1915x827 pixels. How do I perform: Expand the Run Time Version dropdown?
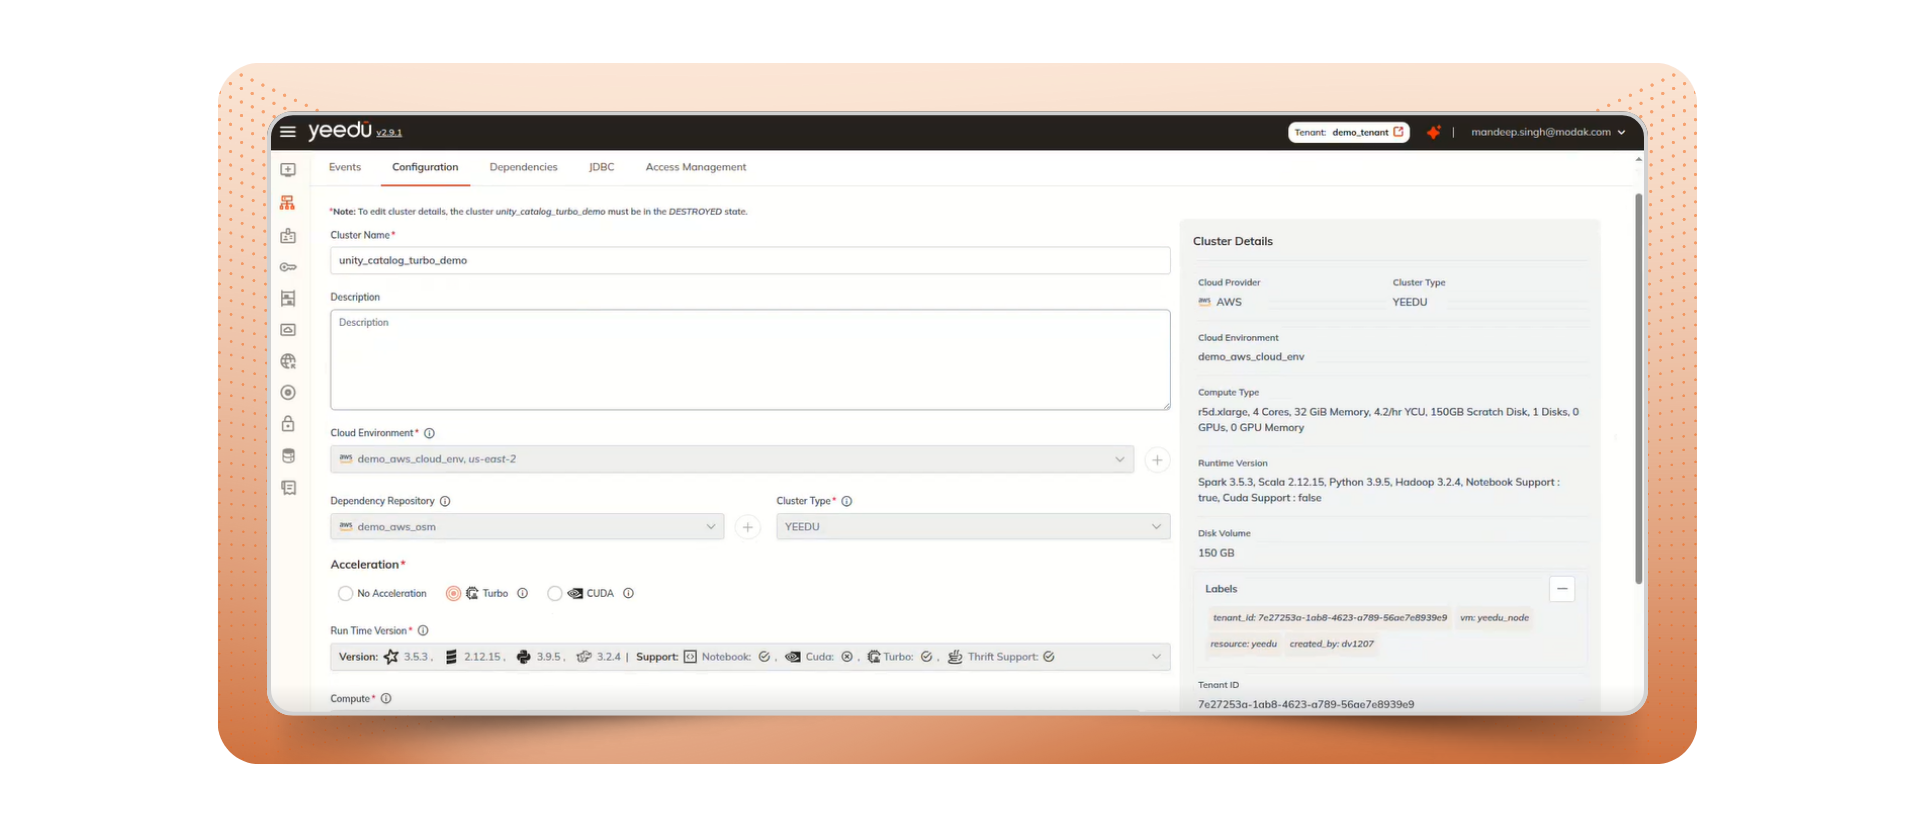tap(750, 657)
